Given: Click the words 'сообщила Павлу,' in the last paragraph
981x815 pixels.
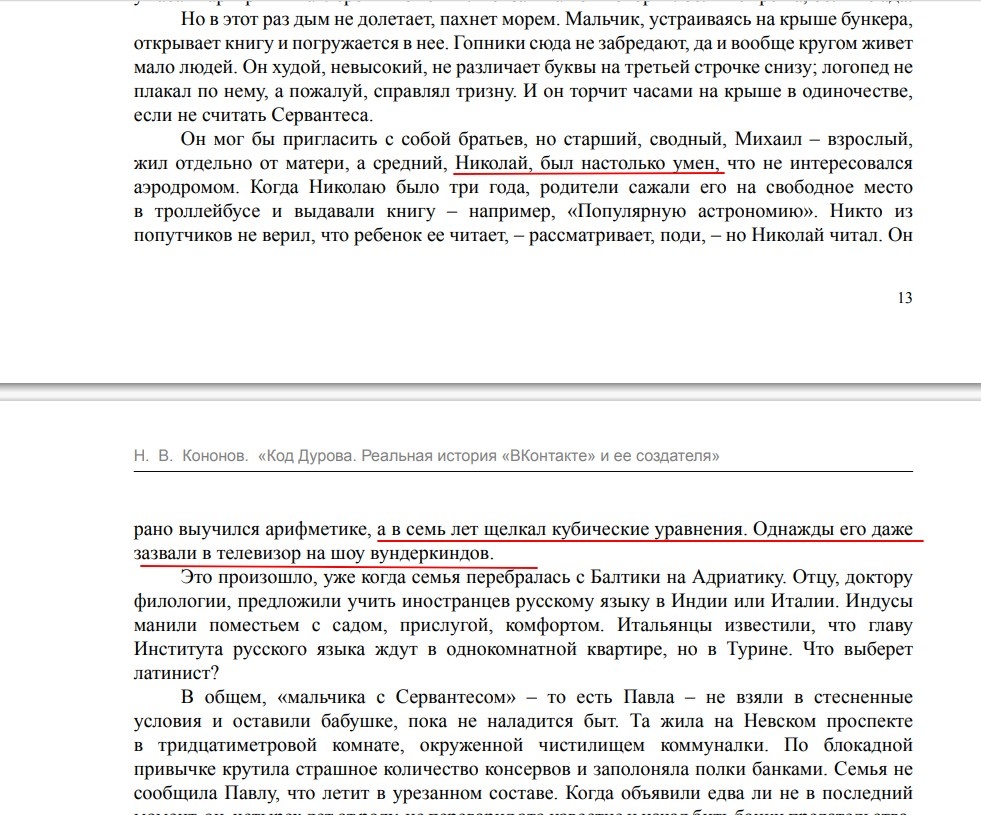Looking at the screenshot, I should pyautogui.click(x=206, y=793).
